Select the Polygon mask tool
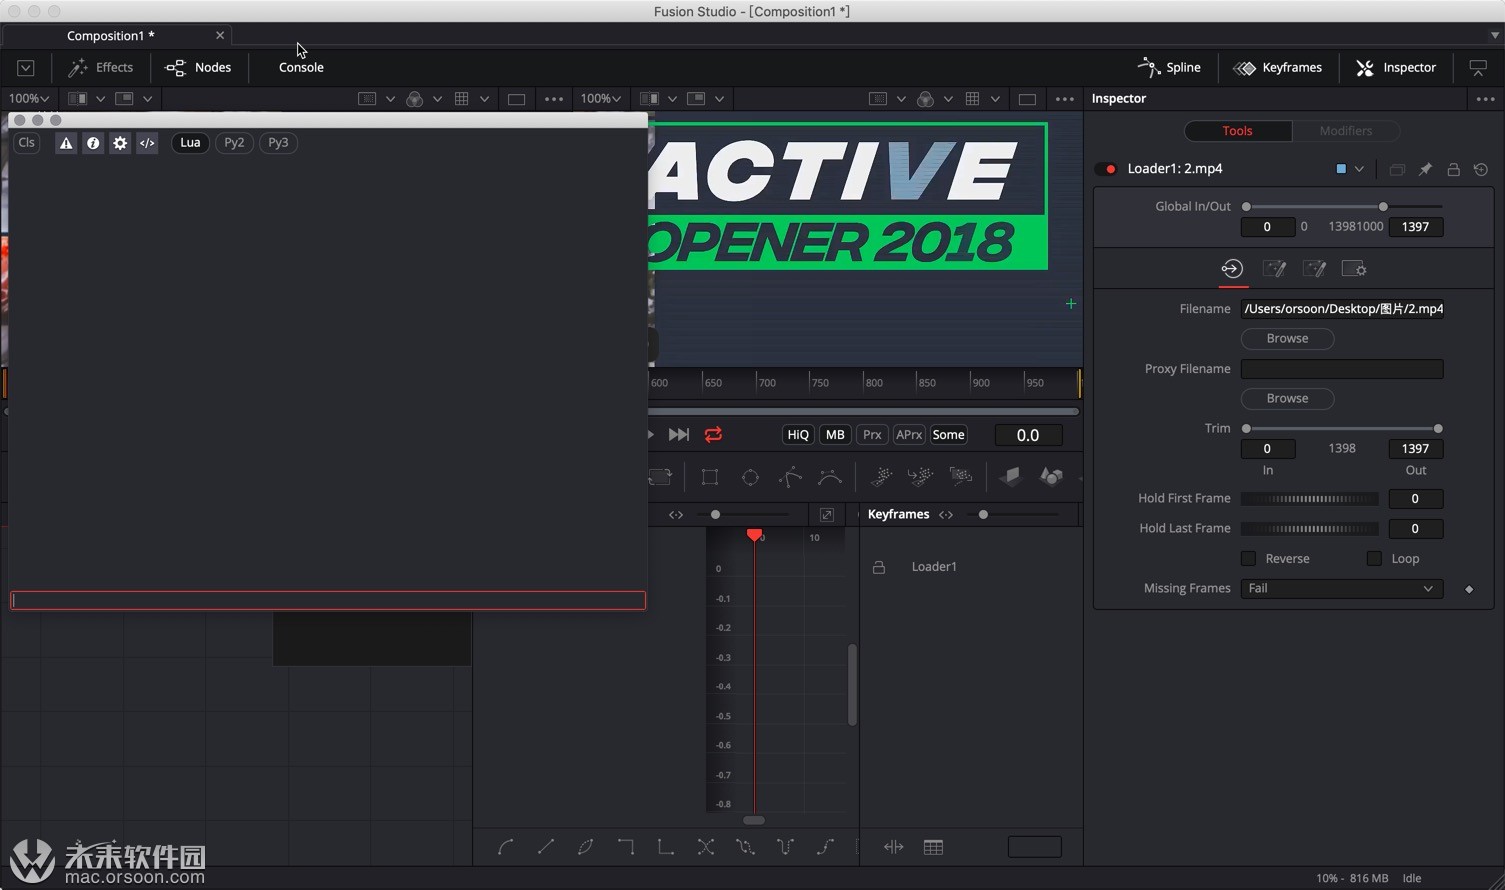The height and width of the screenshot is (890, 1505). (790, 477)
